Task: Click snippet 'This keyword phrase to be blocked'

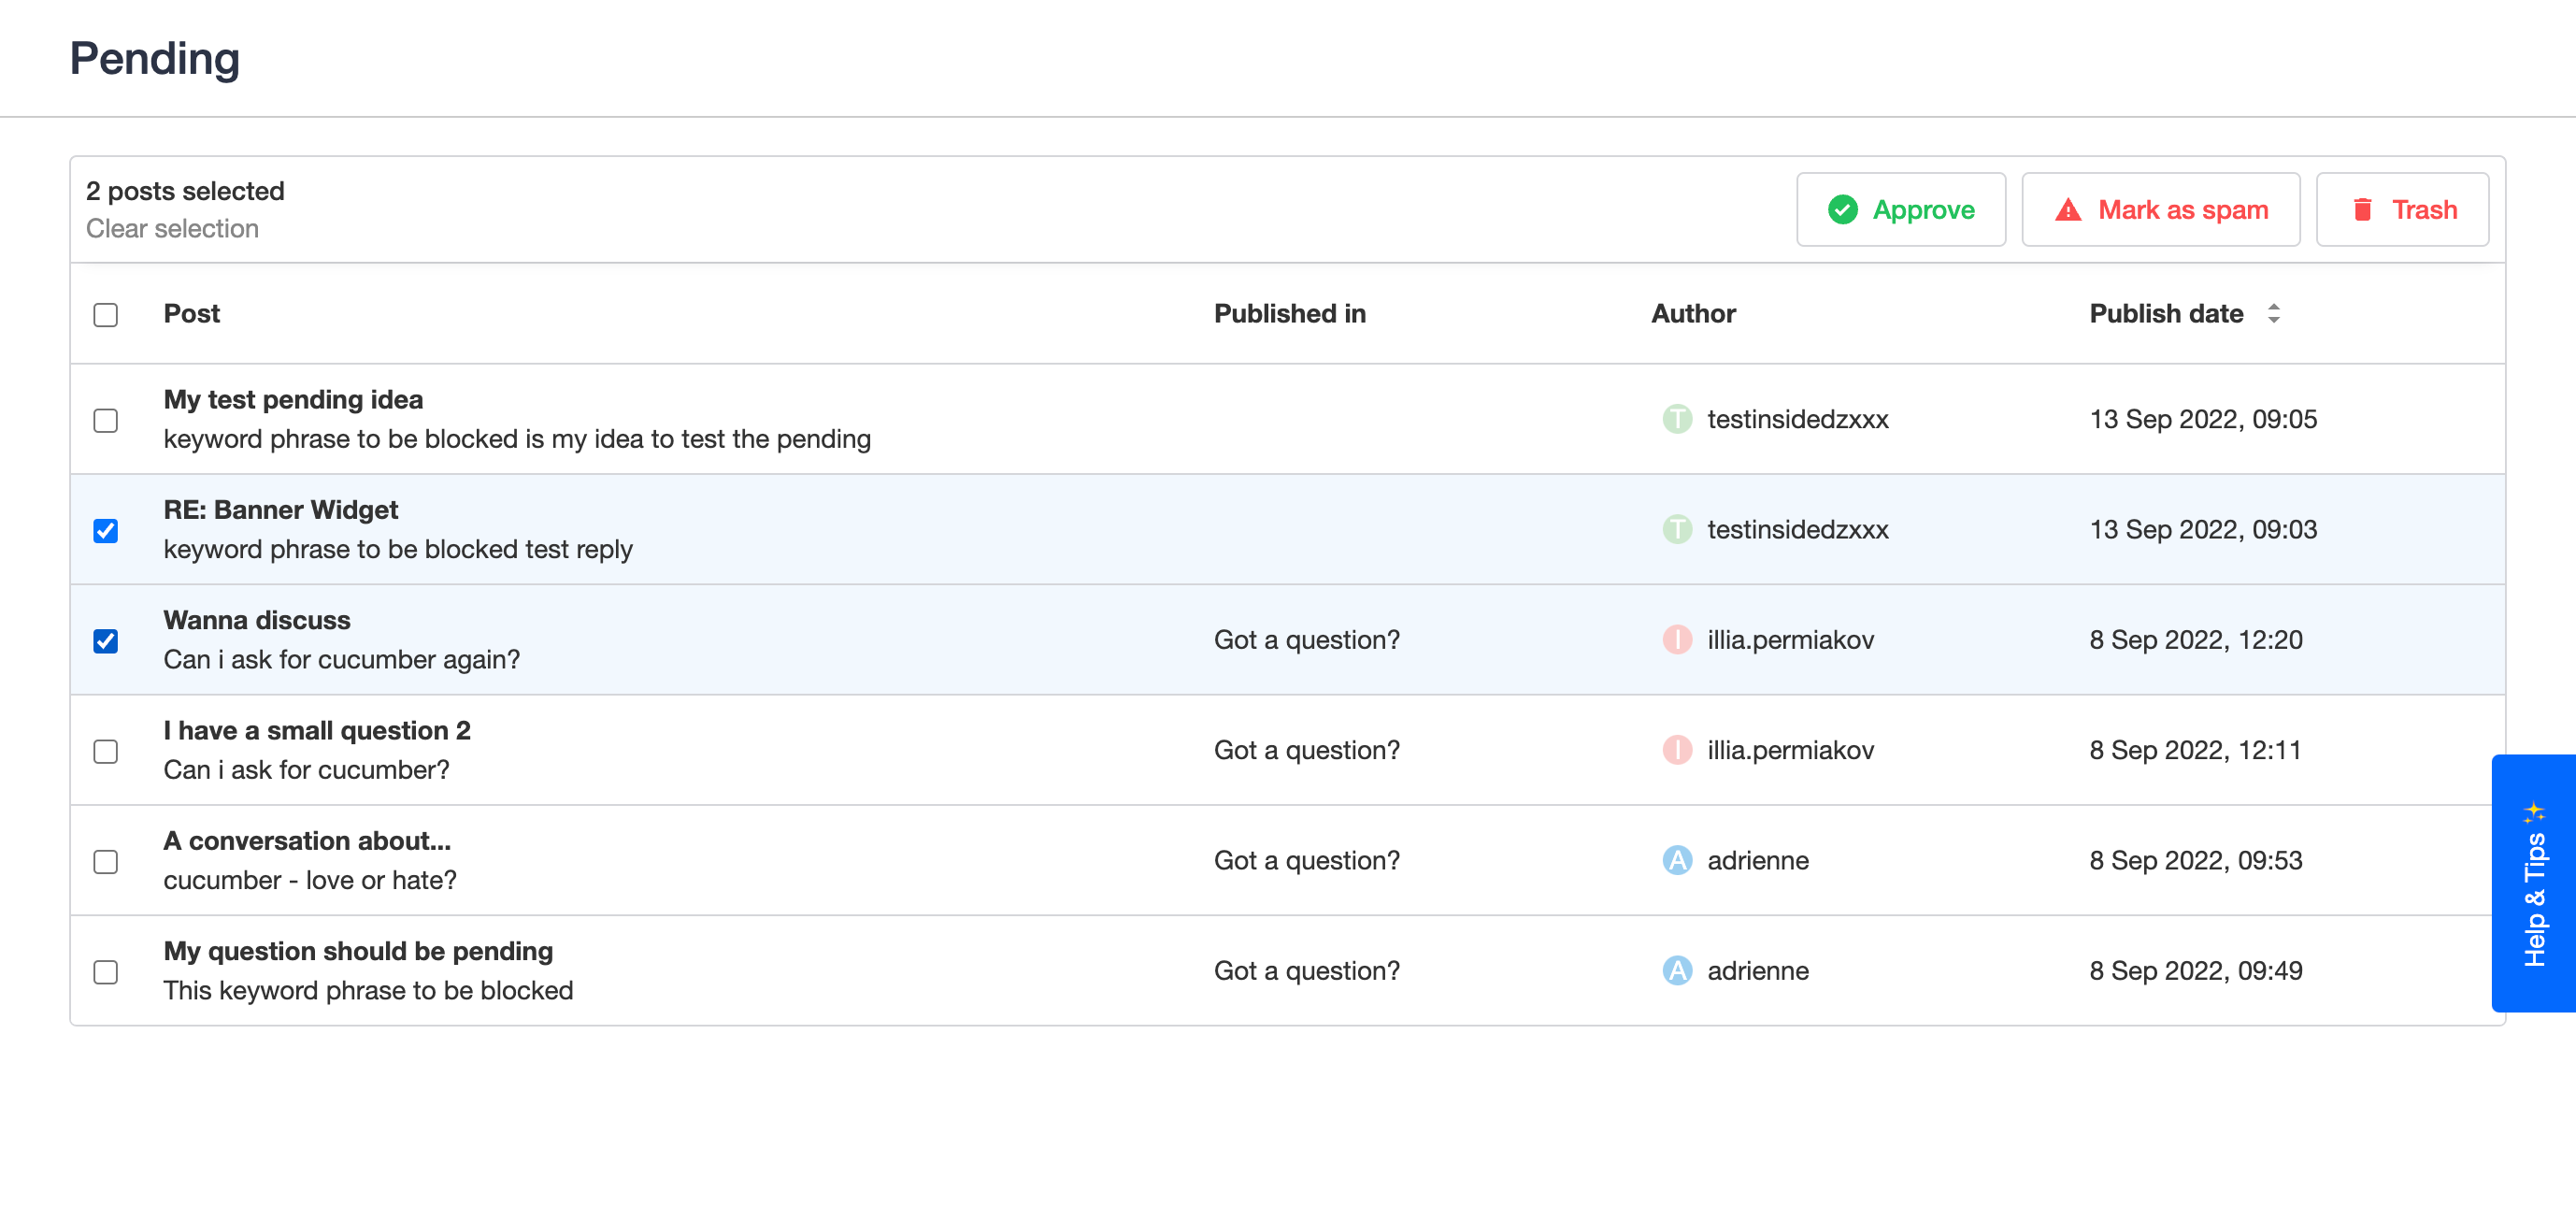Action: [x=368, y=991]
